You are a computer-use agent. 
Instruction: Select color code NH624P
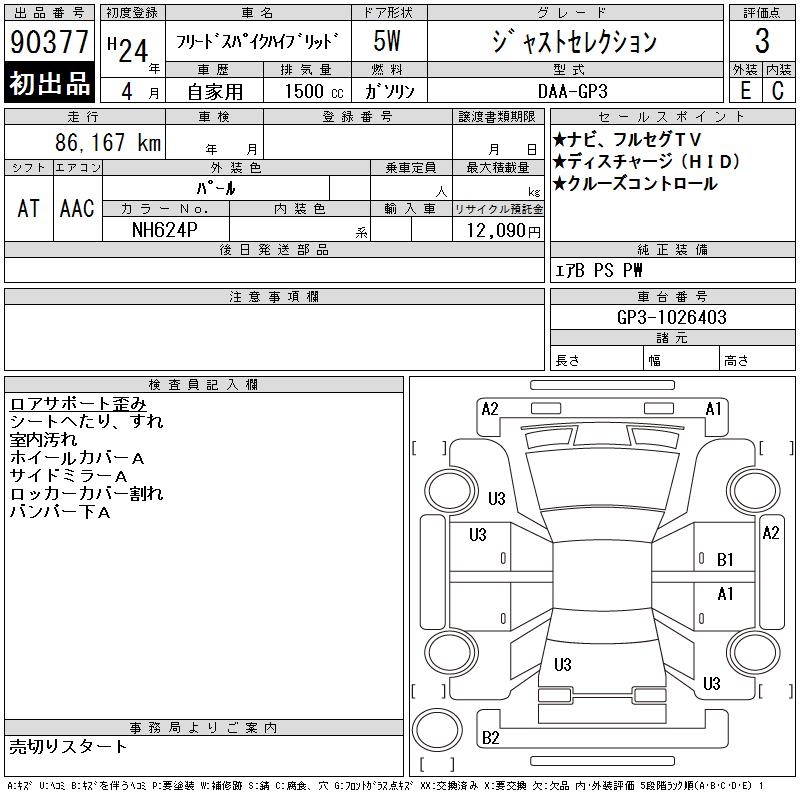[166, 230]
